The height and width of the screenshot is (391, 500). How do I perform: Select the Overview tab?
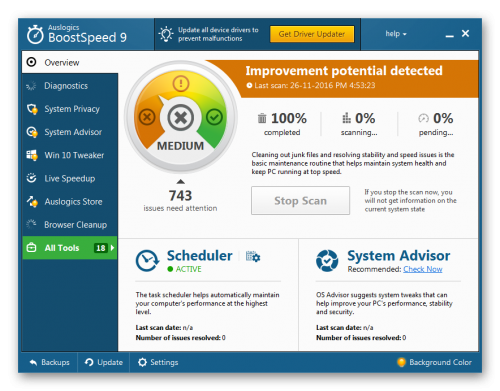(x=70, y=62)
